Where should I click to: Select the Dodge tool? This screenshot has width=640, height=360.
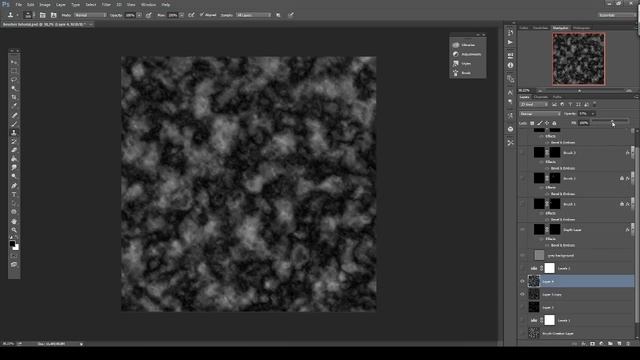pyautogui.click(x=14, y=176)
